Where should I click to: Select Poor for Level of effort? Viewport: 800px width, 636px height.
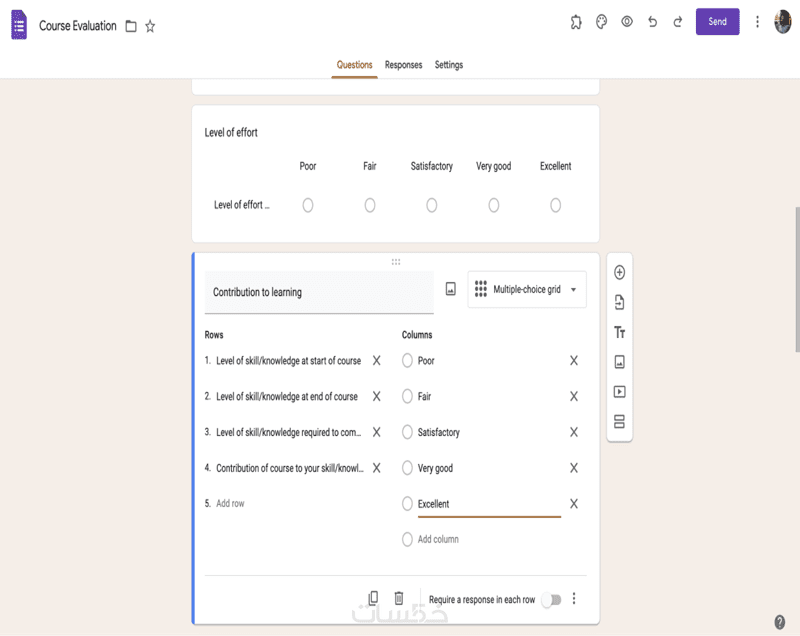click(x=308, y=205)
